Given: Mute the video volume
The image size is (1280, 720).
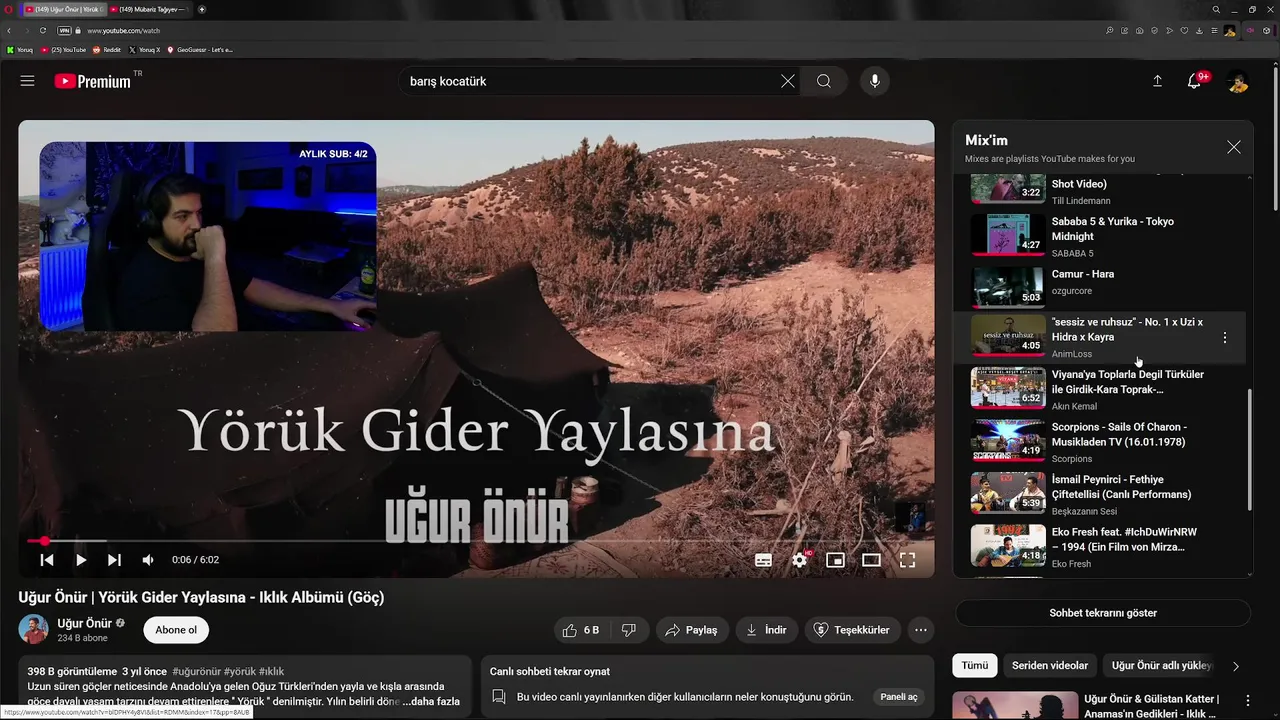Looking at the screenshot, I should pos(148,560).
